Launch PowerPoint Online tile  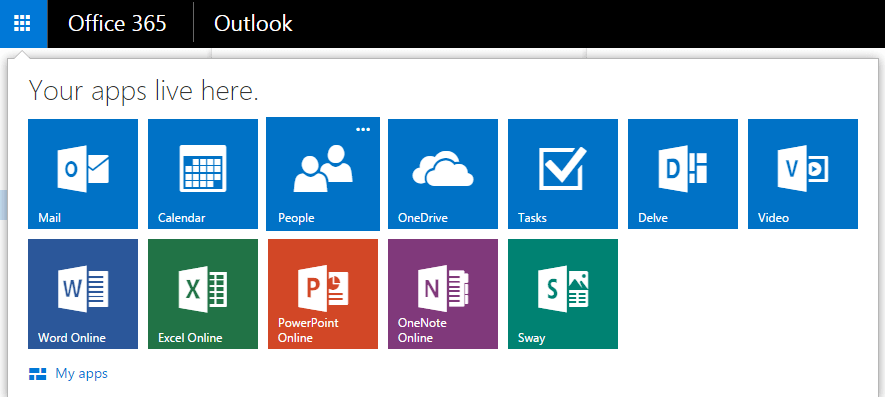[x=323, y=294]
